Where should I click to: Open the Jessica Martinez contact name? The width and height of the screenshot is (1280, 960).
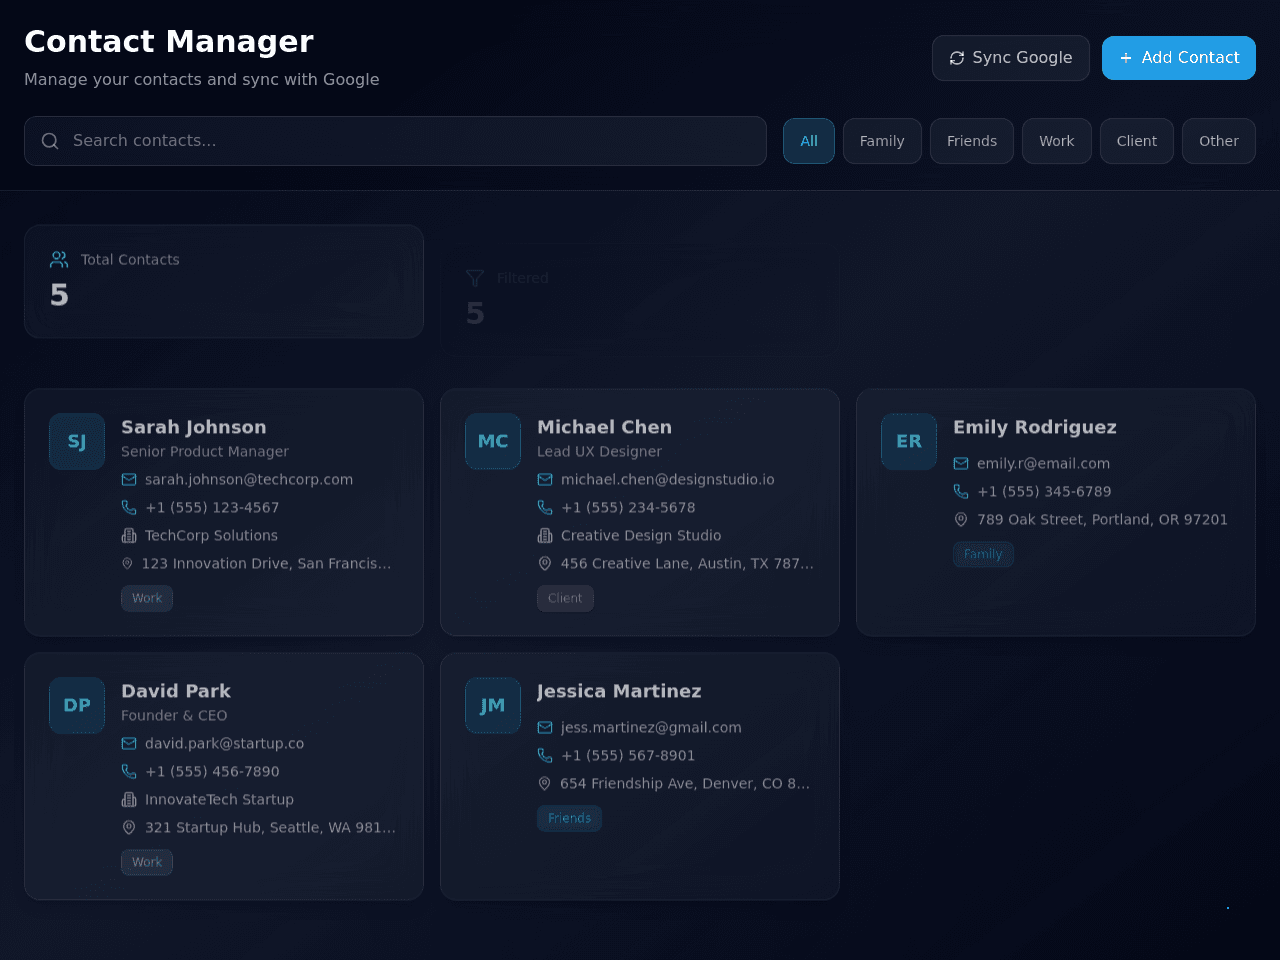click(619, 691)
